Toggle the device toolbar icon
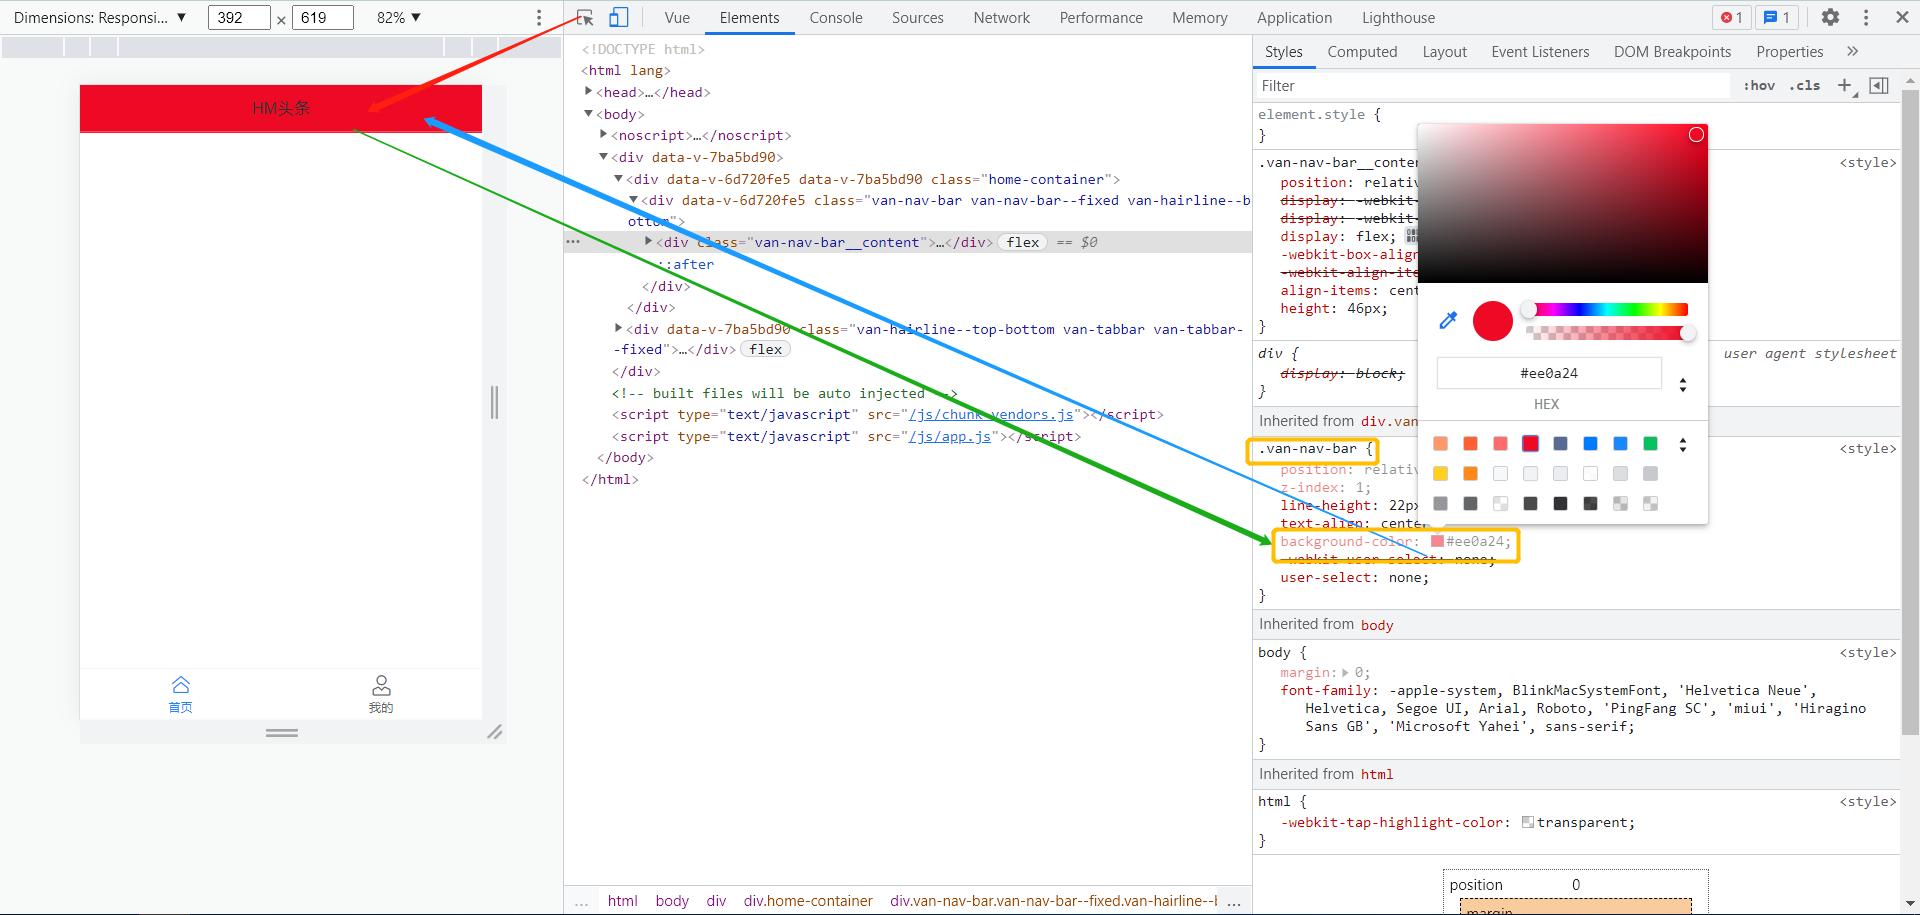 [619, 17]
